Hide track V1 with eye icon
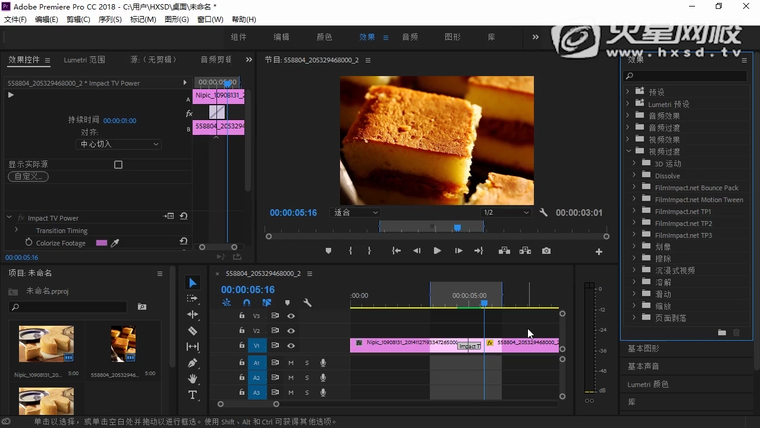This screenshot has height=428, width=760. click(291, 346)
